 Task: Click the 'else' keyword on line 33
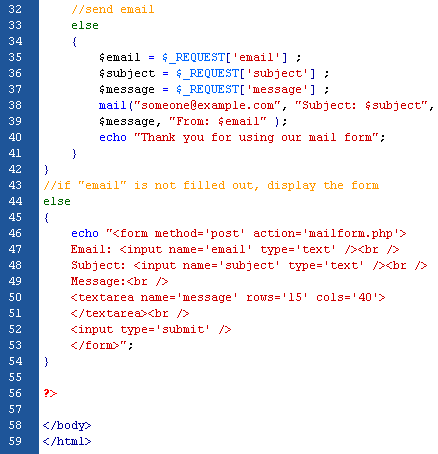pyautogui.click(x=85, y=25)
